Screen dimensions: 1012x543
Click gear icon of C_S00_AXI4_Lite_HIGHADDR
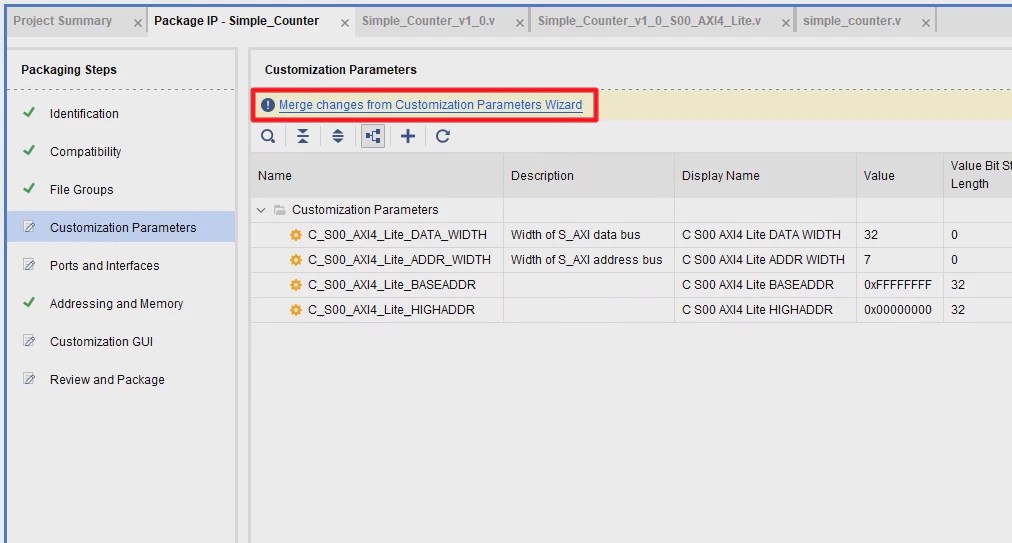(x=296, y=310)
